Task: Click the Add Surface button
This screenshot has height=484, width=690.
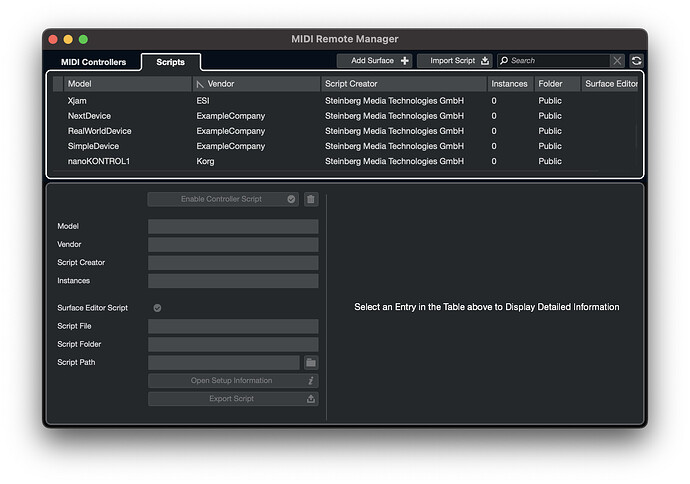Action: (374, 61)
